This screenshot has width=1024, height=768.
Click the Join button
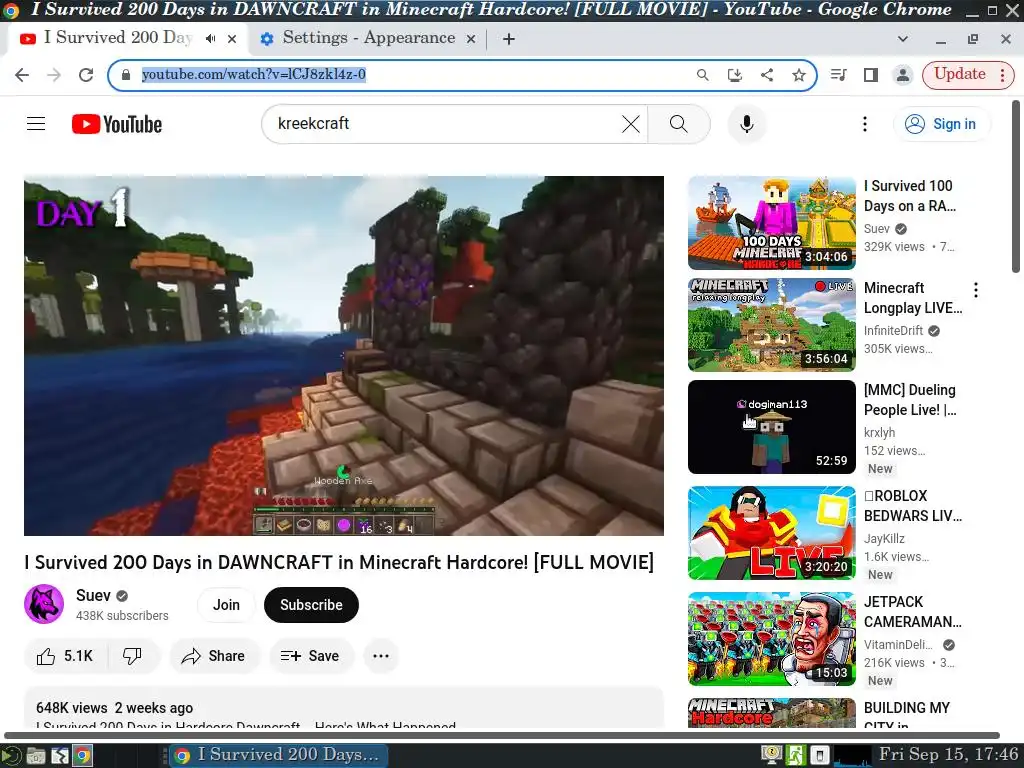[x=226, y=605]
